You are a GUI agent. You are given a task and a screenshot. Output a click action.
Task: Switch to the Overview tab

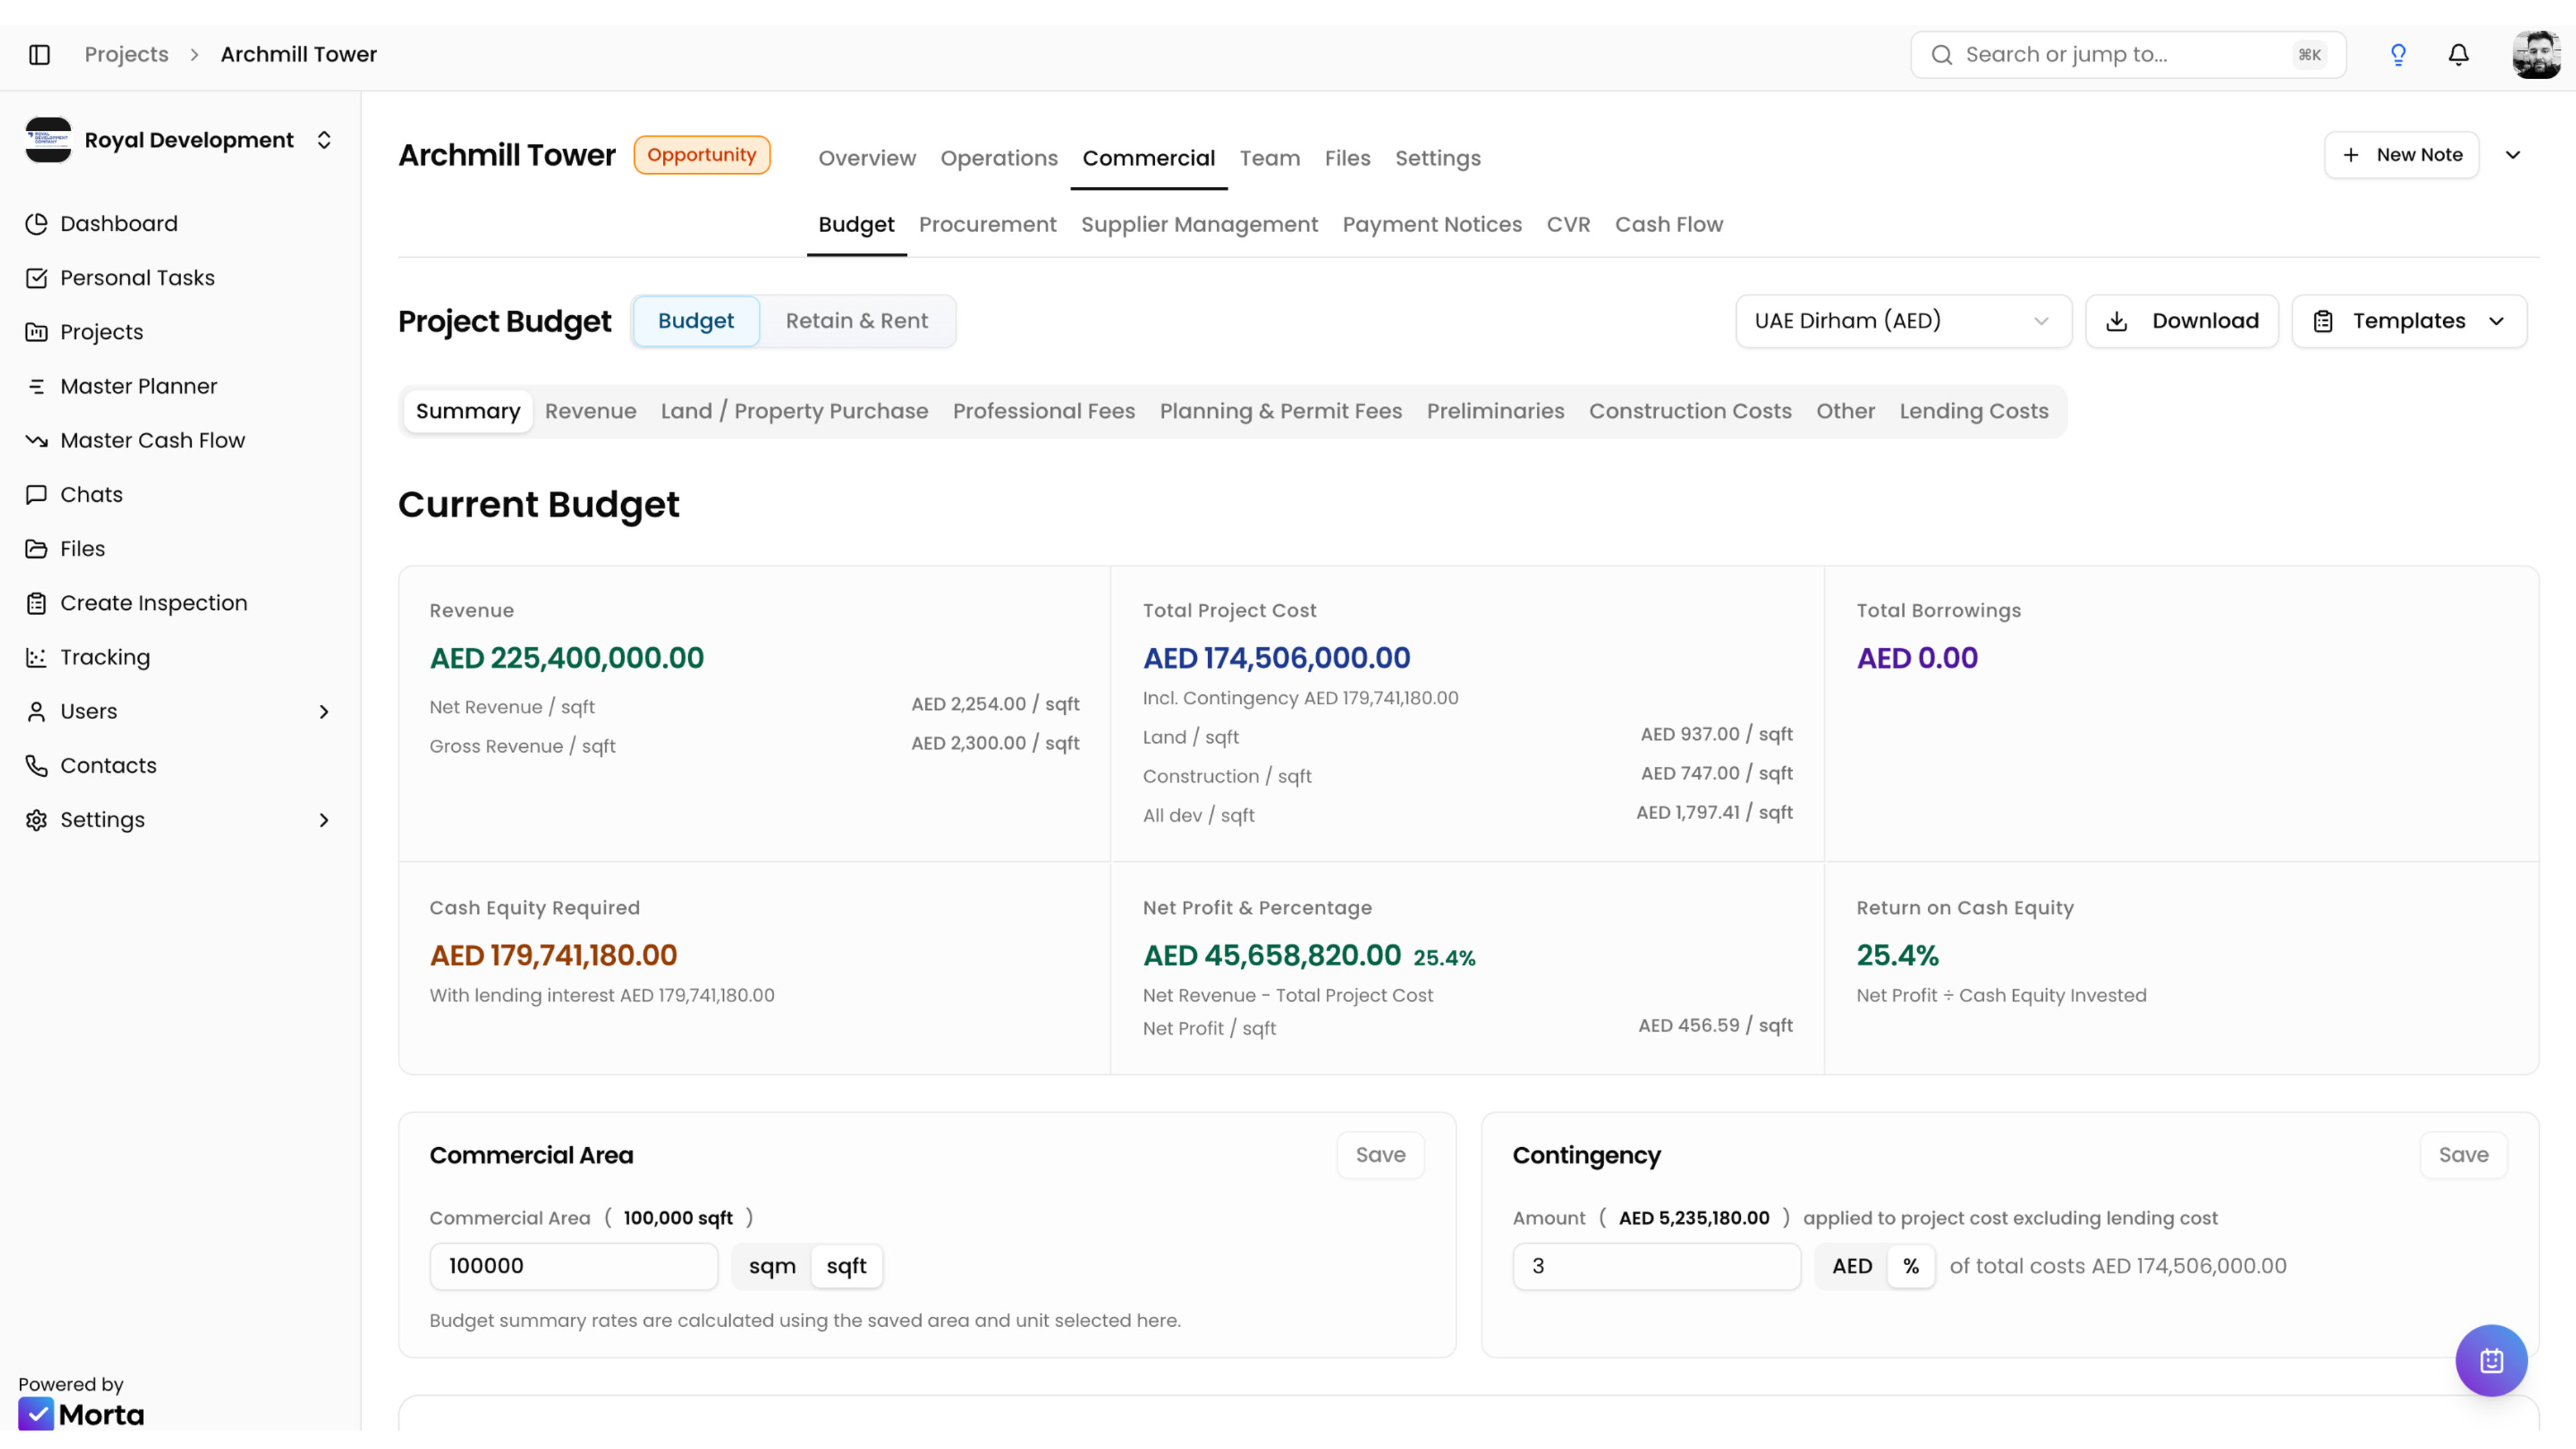867,158
